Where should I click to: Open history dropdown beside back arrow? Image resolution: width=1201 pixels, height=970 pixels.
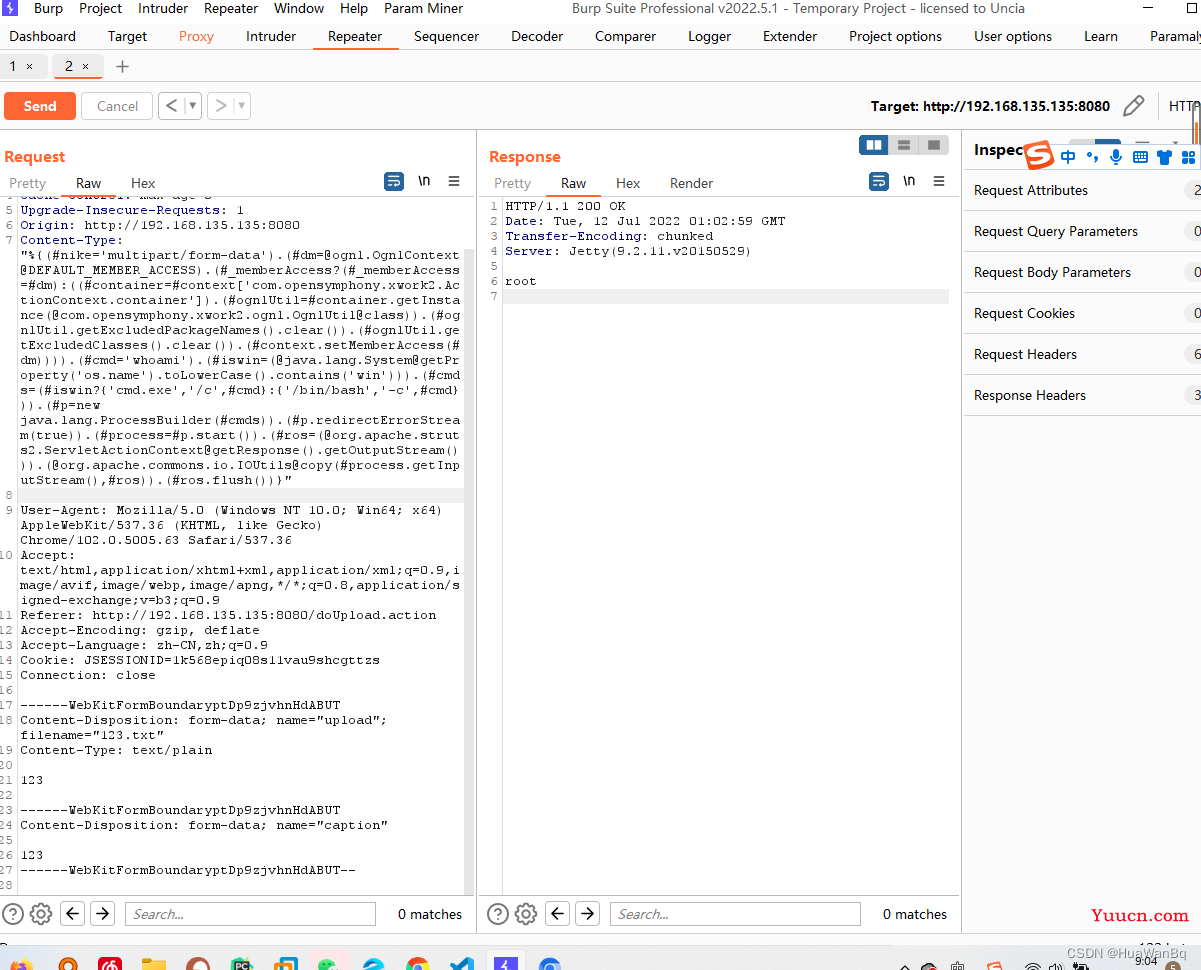coord(192,106)
